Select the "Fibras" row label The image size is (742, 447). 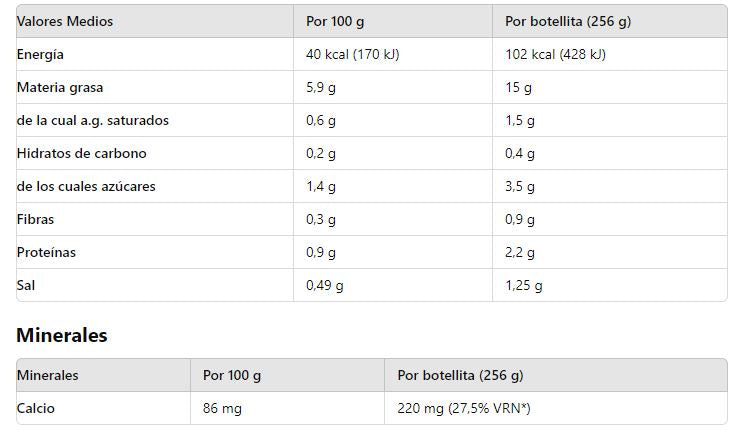pyautogui.click(x=36, y=219)
